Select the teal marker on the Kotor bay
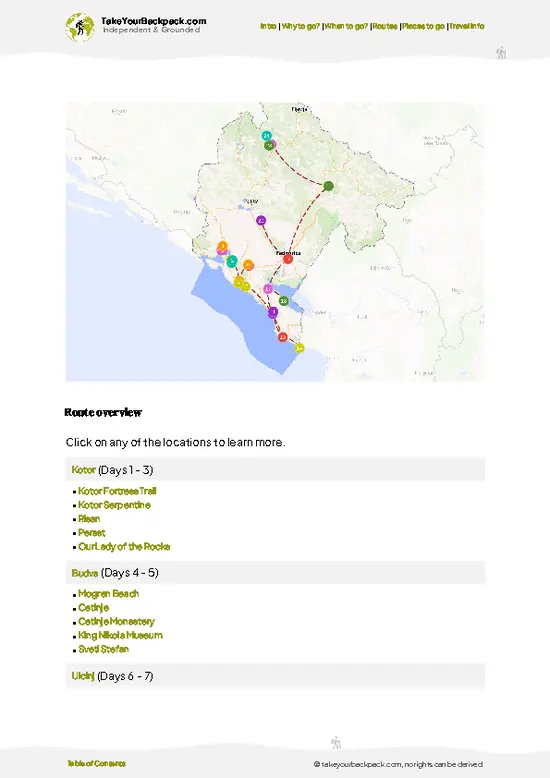 click(232, 260)
